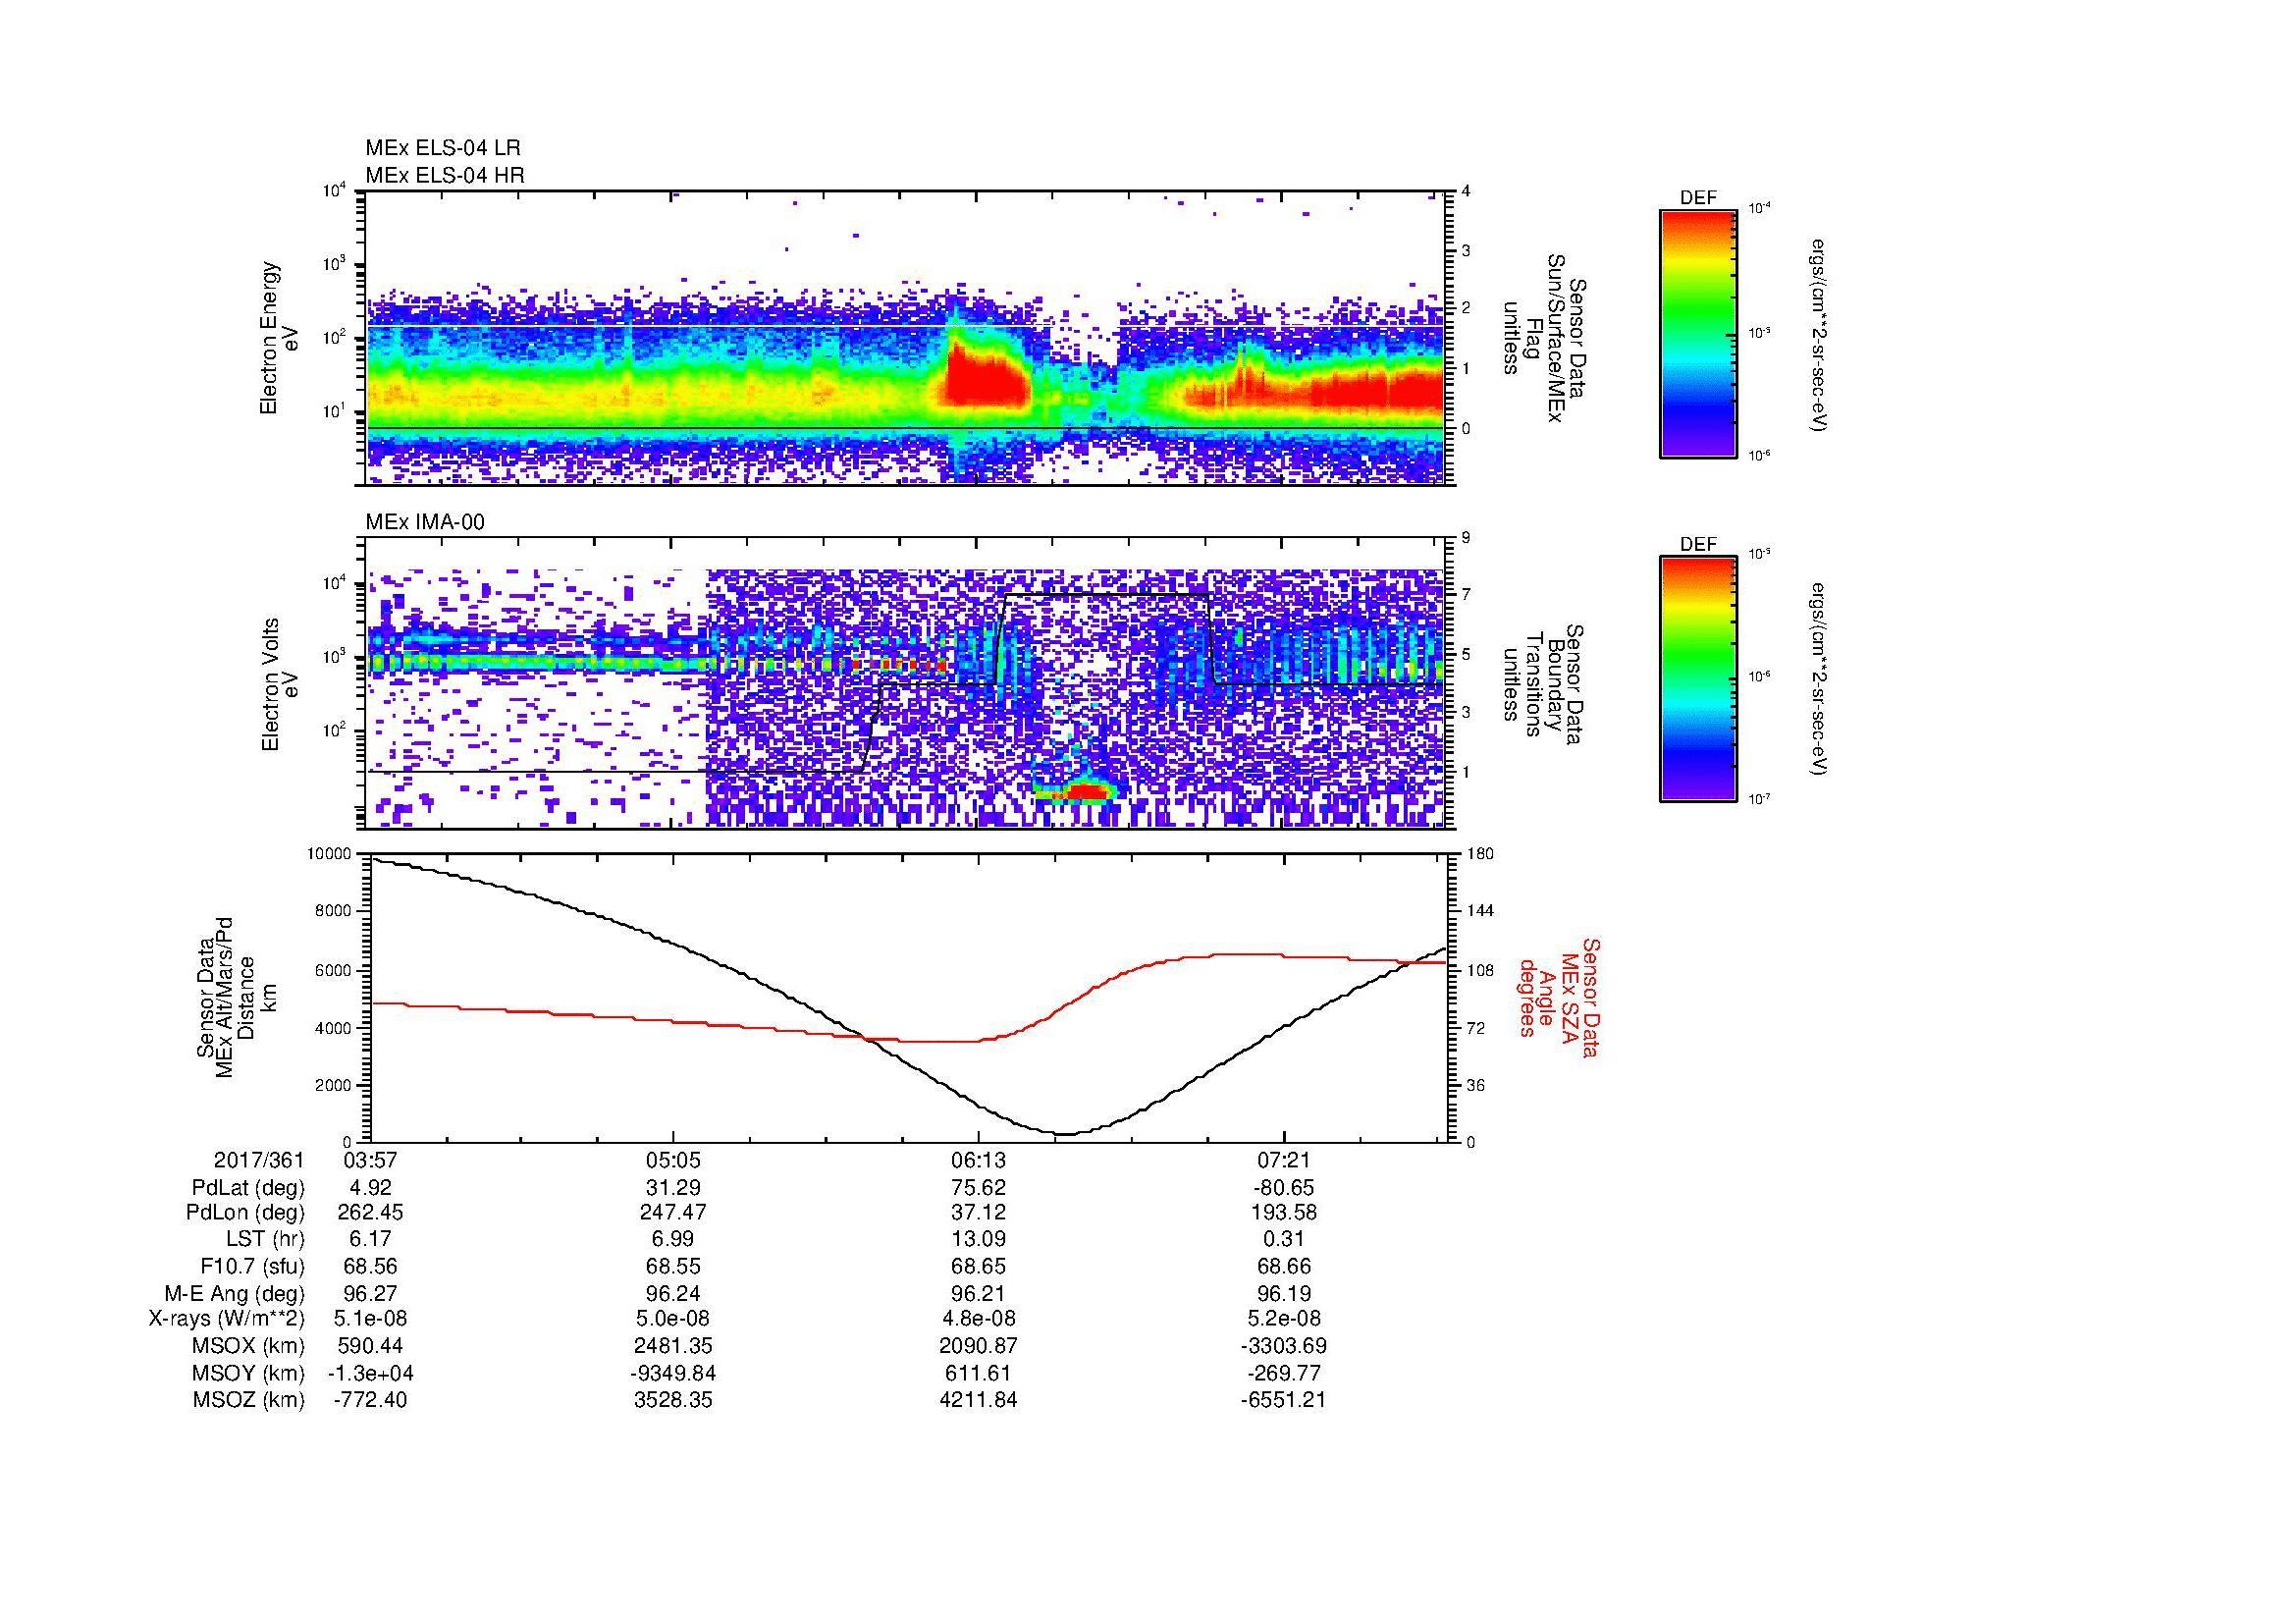Click the LST value 0.31

[x=1283, y=1240]
